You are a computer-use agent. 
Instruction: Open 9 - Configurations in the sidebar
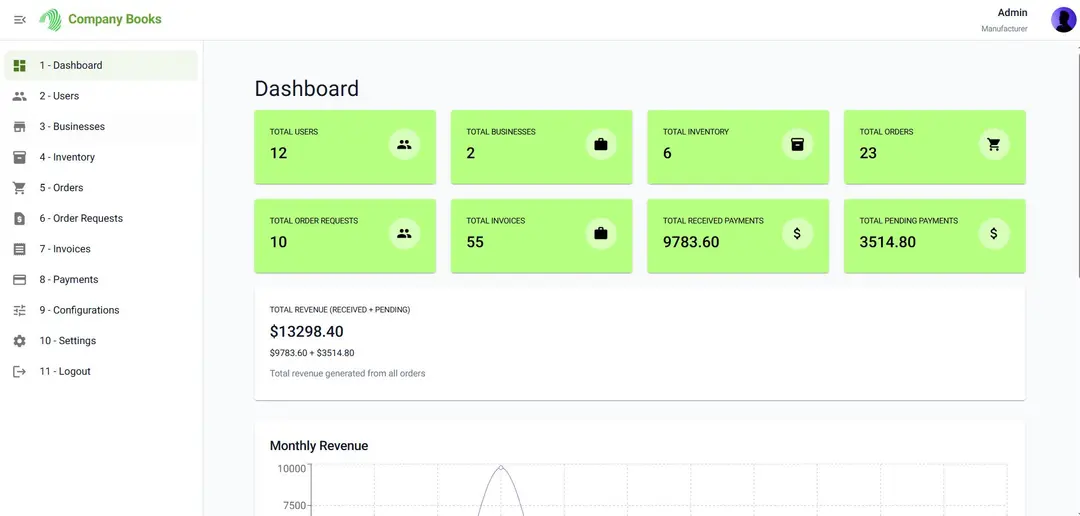pos(101,310)
